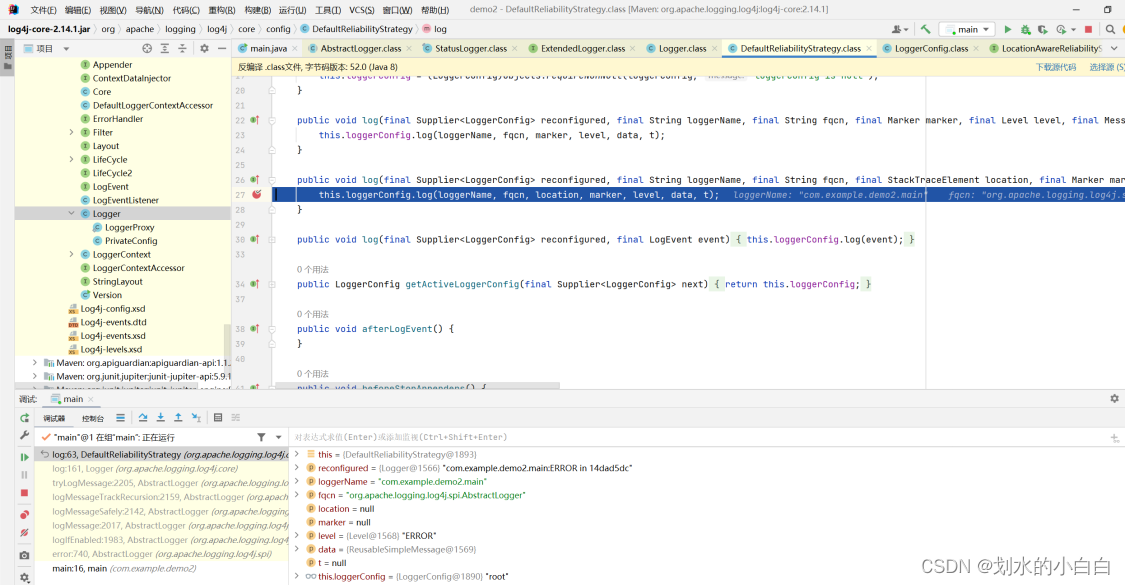Expand the LifeCycle tree node
1125x585 pixels.
click(71, 159)
